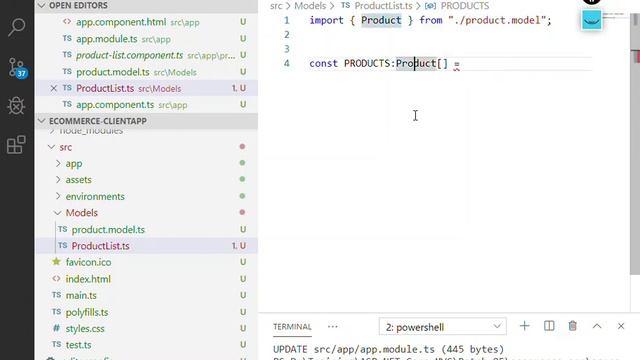Screen dimensions: 640x360
Task: Collapse the src folder
Action: click(51, 147)
